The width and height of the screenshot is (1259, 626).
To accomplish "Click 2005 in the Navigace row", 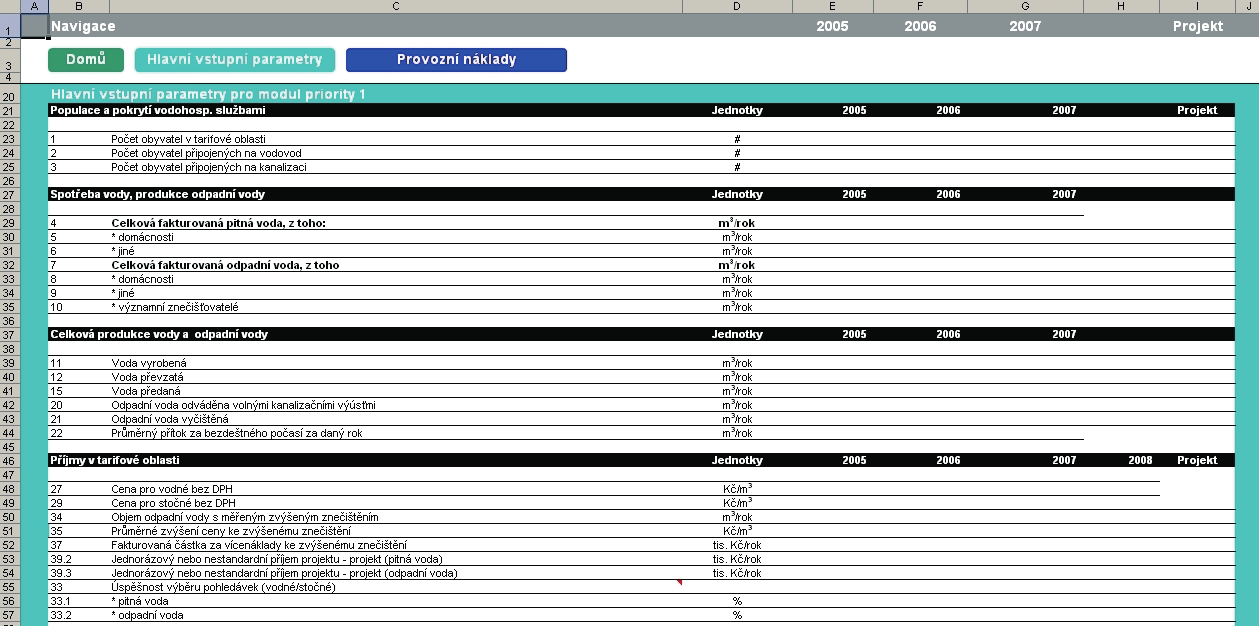I will (x=832, y=26).
